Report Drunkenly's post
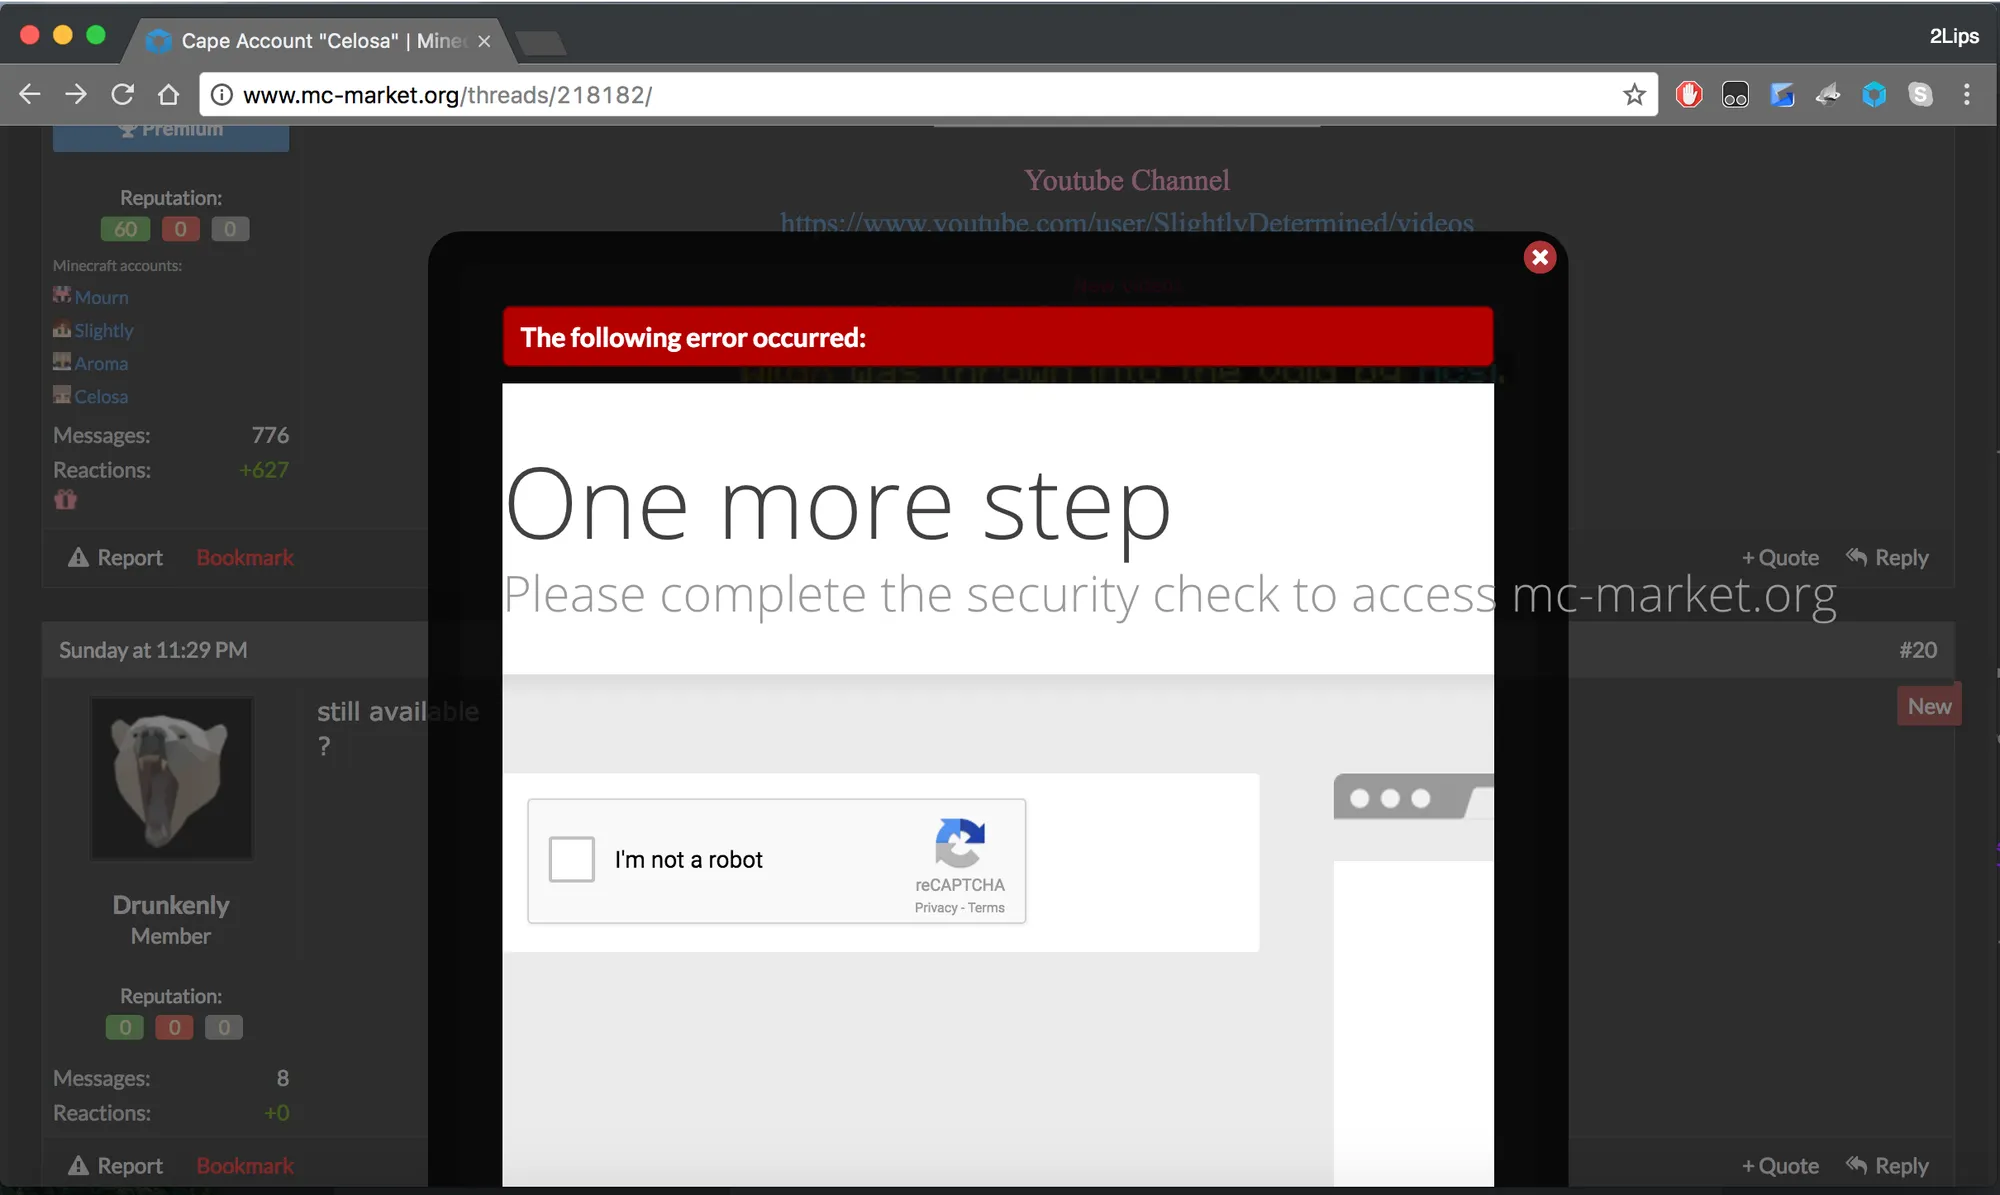This screenshot has height=1195, width=2000. pos(115,1165)
